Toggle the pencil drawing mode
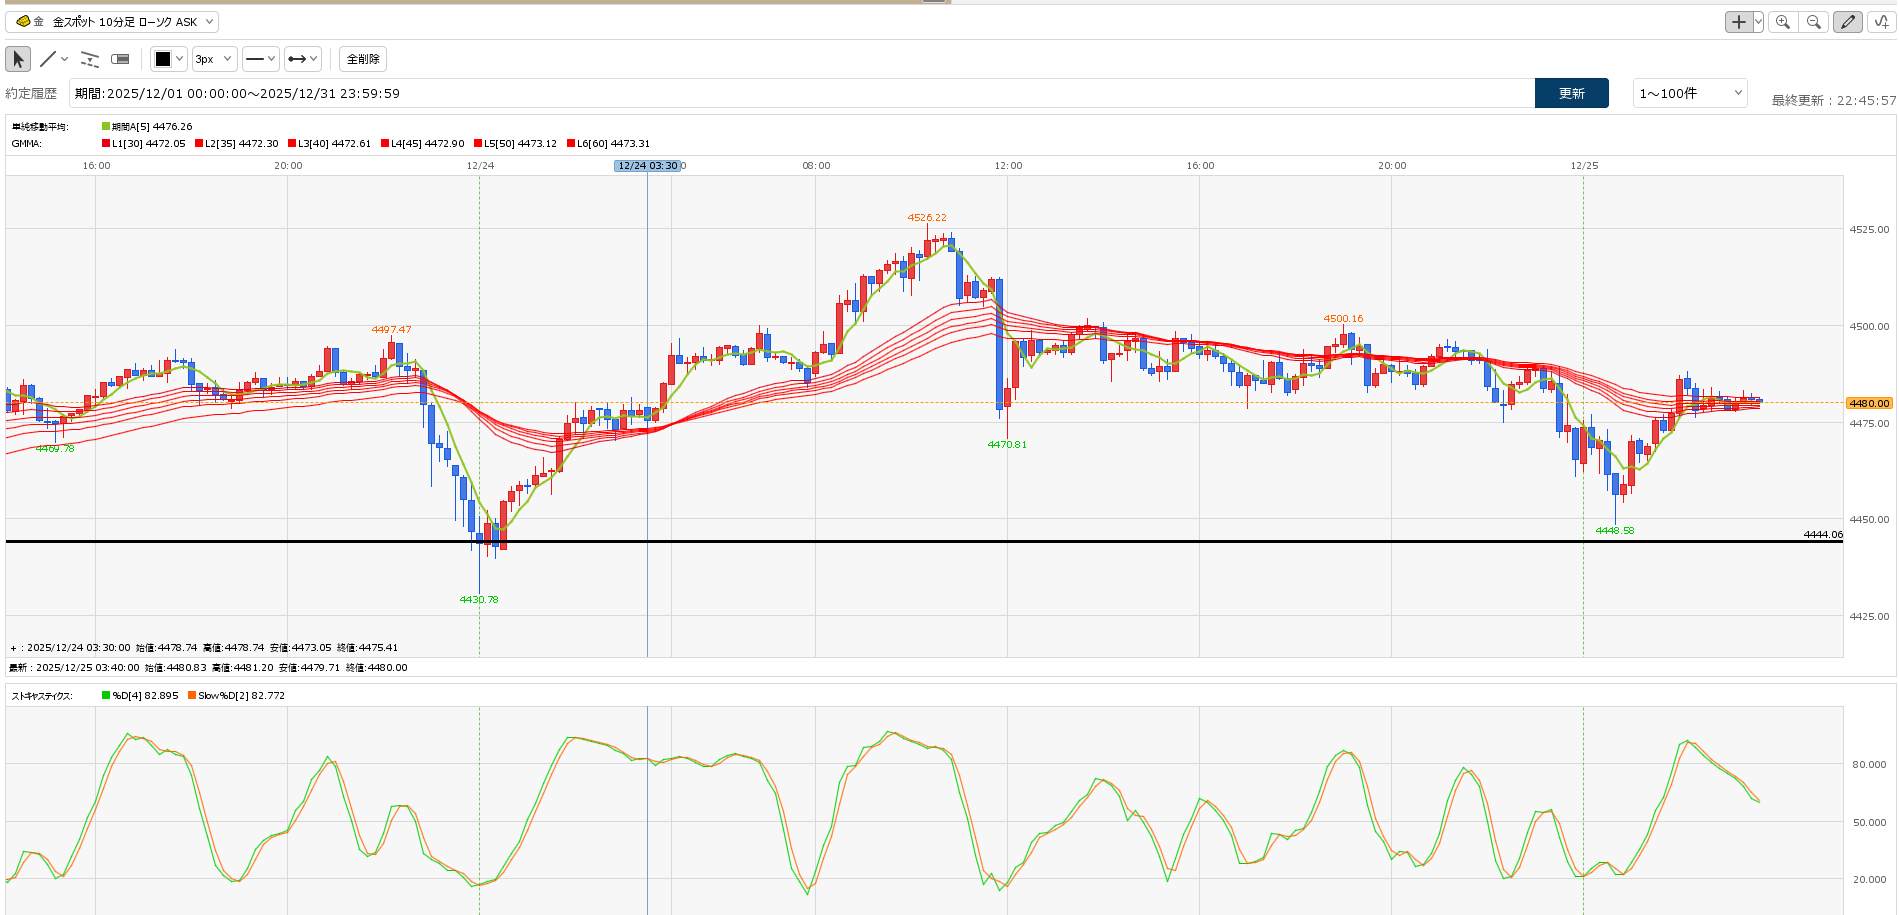1899x915 pixels. 1847,22
